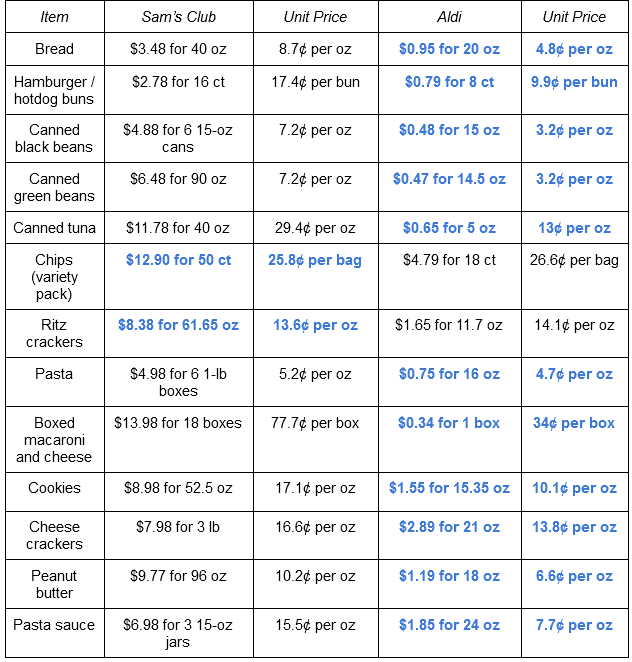Select the "Canned black beans" item cell
The height and width of the screenshot is (662, 632).
pos(54,138)
